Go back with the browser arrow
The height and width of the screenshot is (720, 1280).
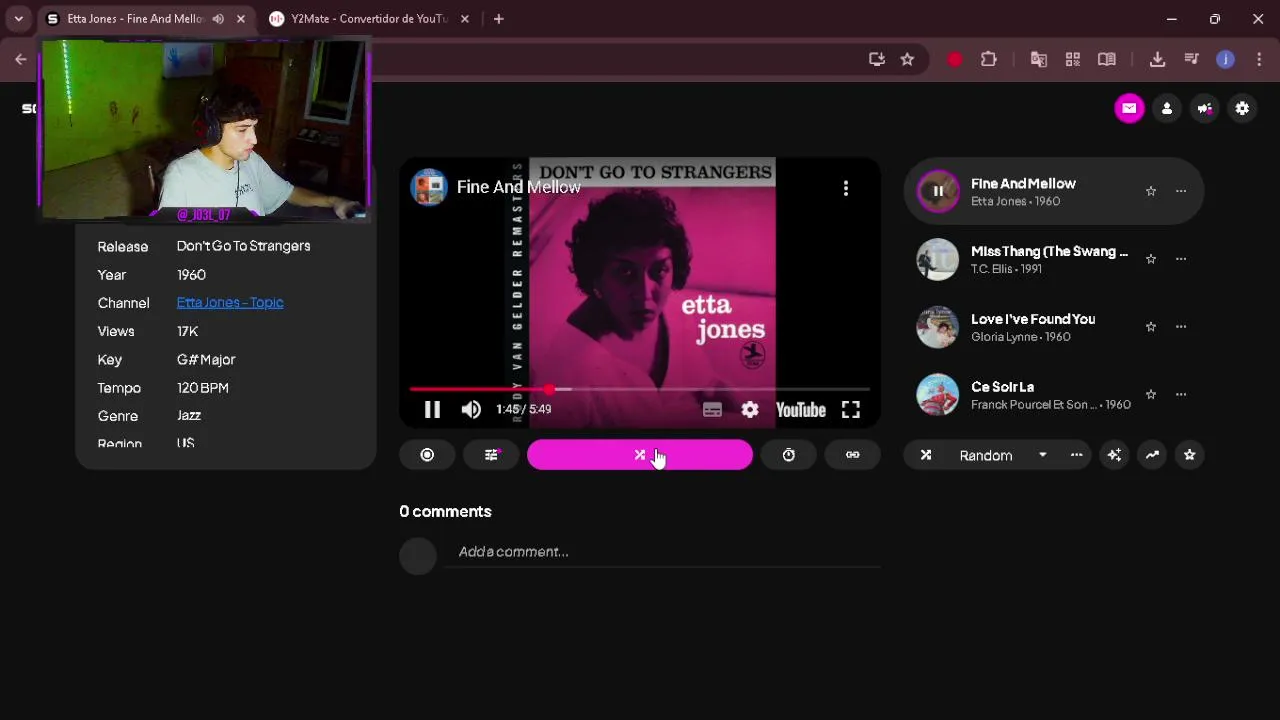(x=21, y=60)
